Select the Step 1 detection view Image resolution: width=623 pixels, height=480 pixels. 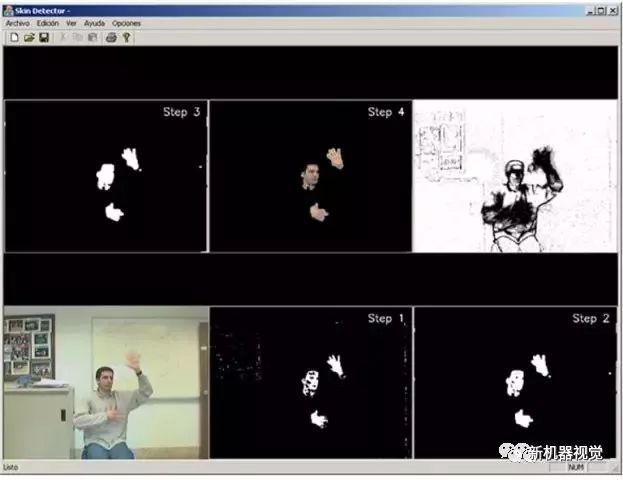tap(311, 383)
